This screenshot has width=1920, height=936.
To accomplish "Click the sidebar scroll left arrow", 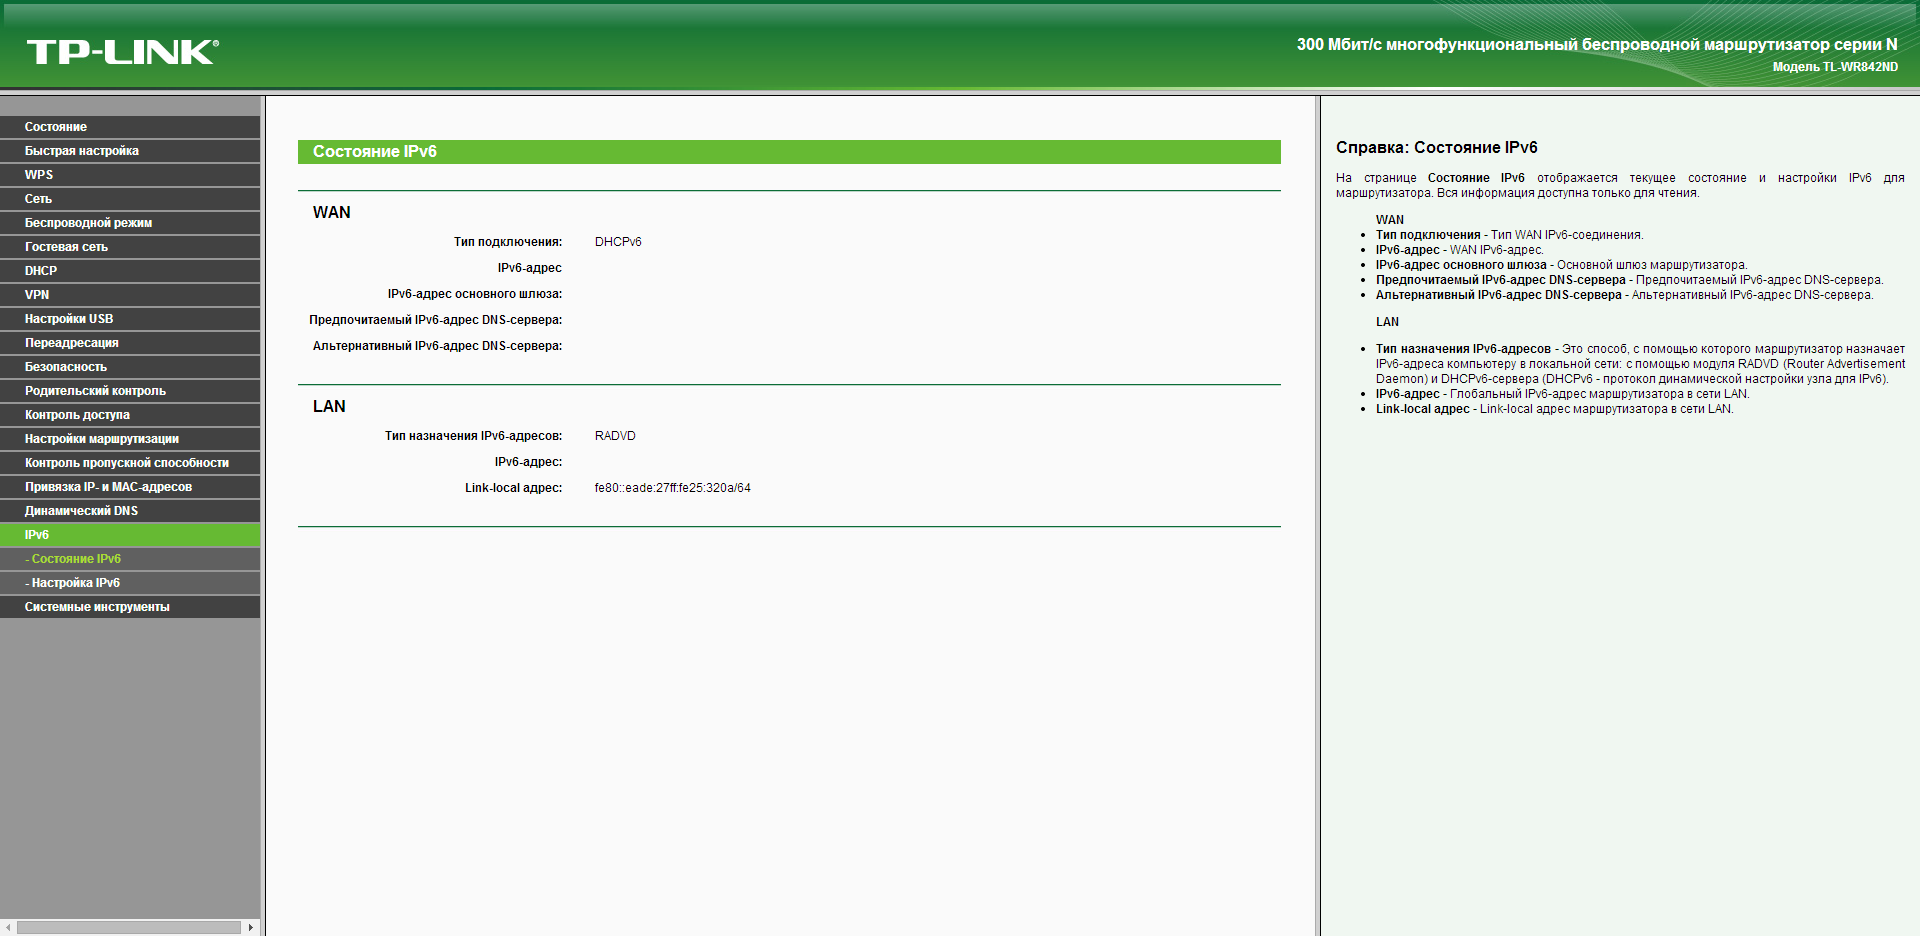I will [8, 928].
